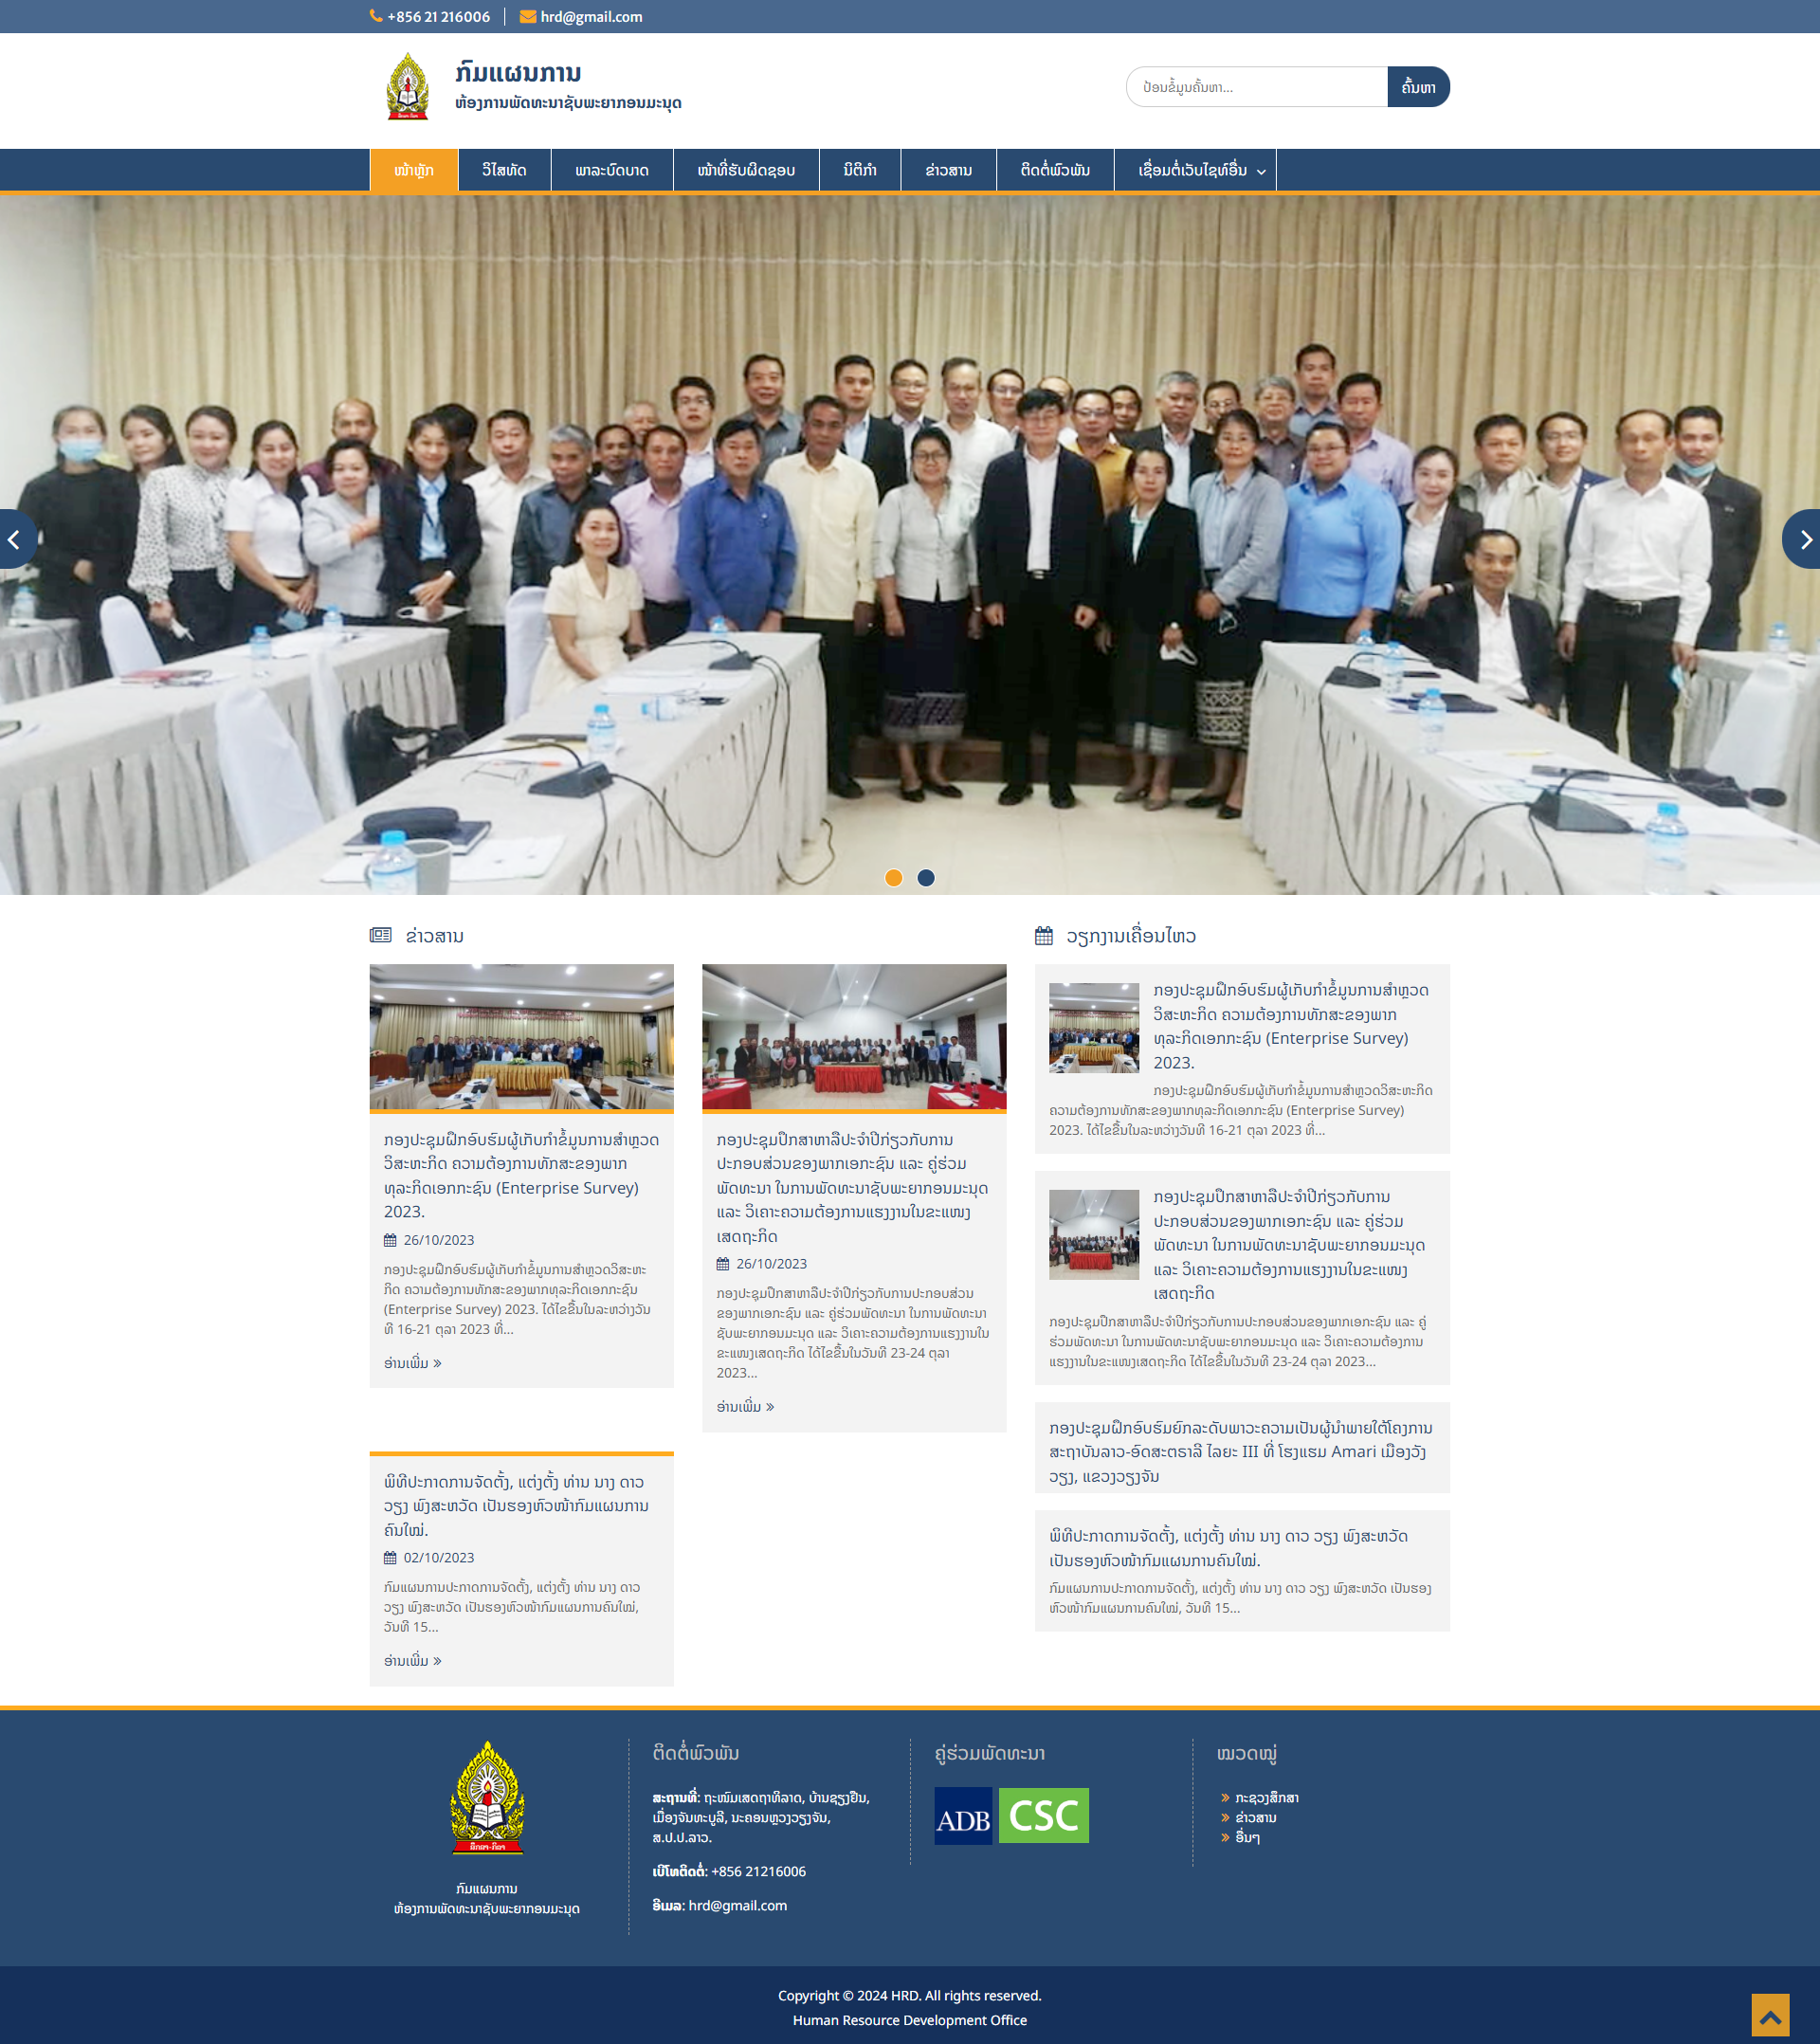The image size is (1820, 2044).
Task: Open the ວິໄສທັດ menu item
Action: [504, 170]
